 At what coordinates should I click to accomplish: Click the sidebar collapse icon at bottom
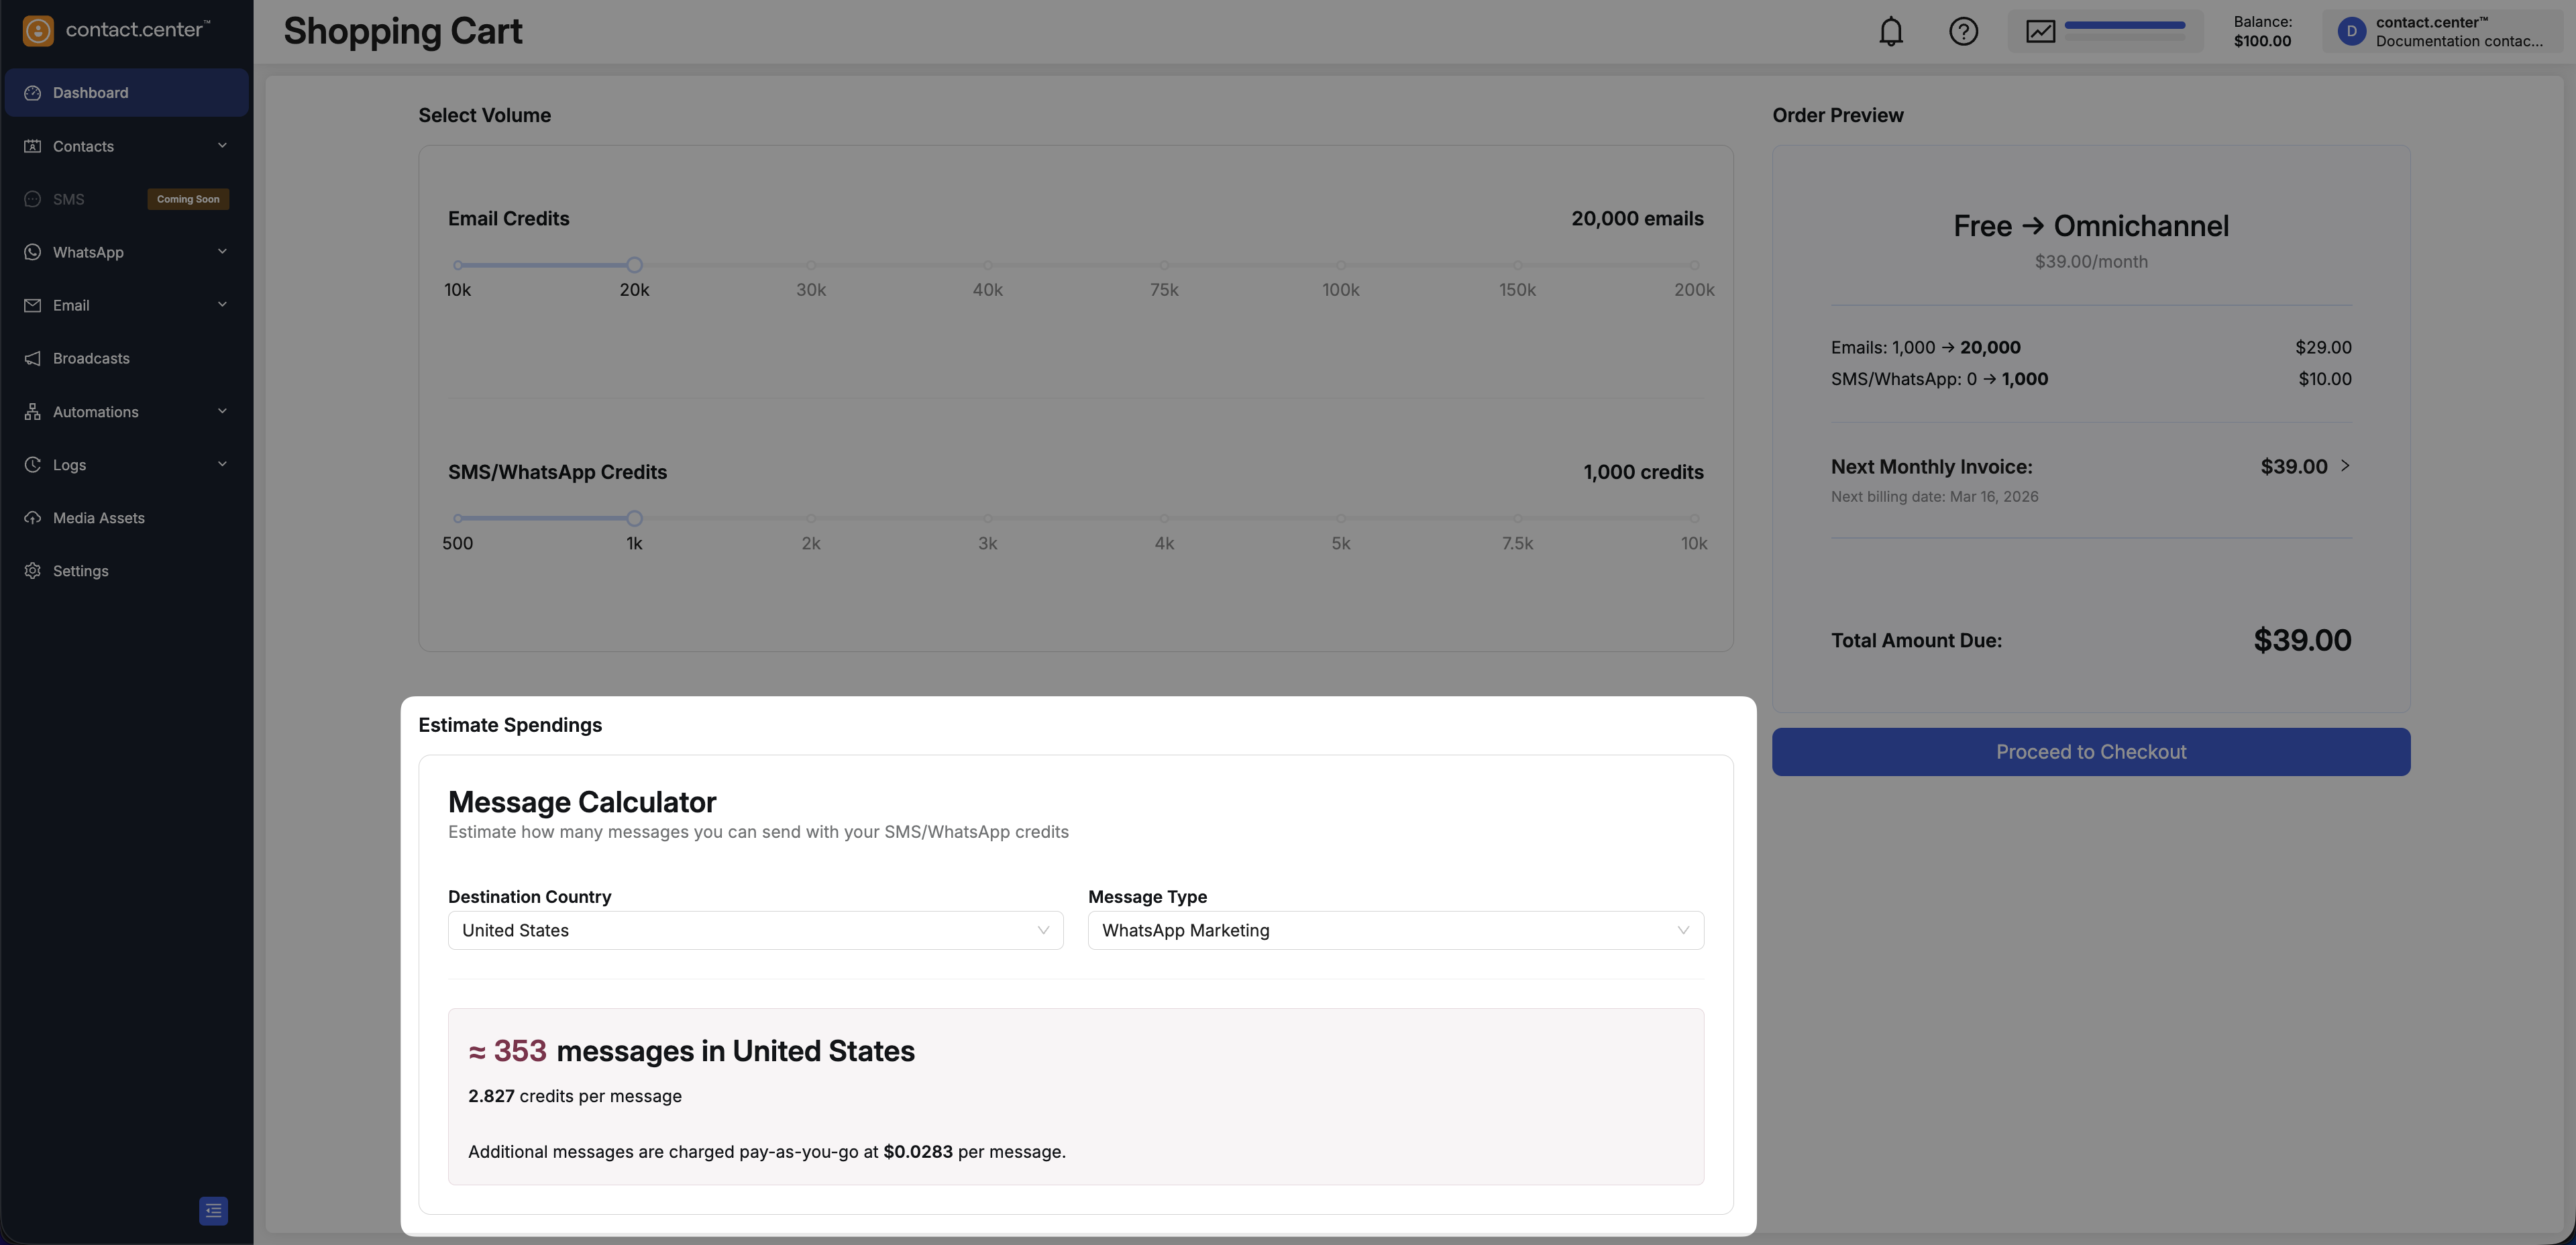coord(213,1210)
